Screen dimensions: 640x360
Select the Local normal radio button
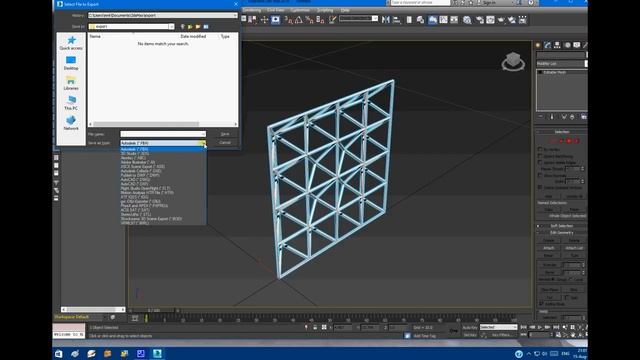point(571,279)
